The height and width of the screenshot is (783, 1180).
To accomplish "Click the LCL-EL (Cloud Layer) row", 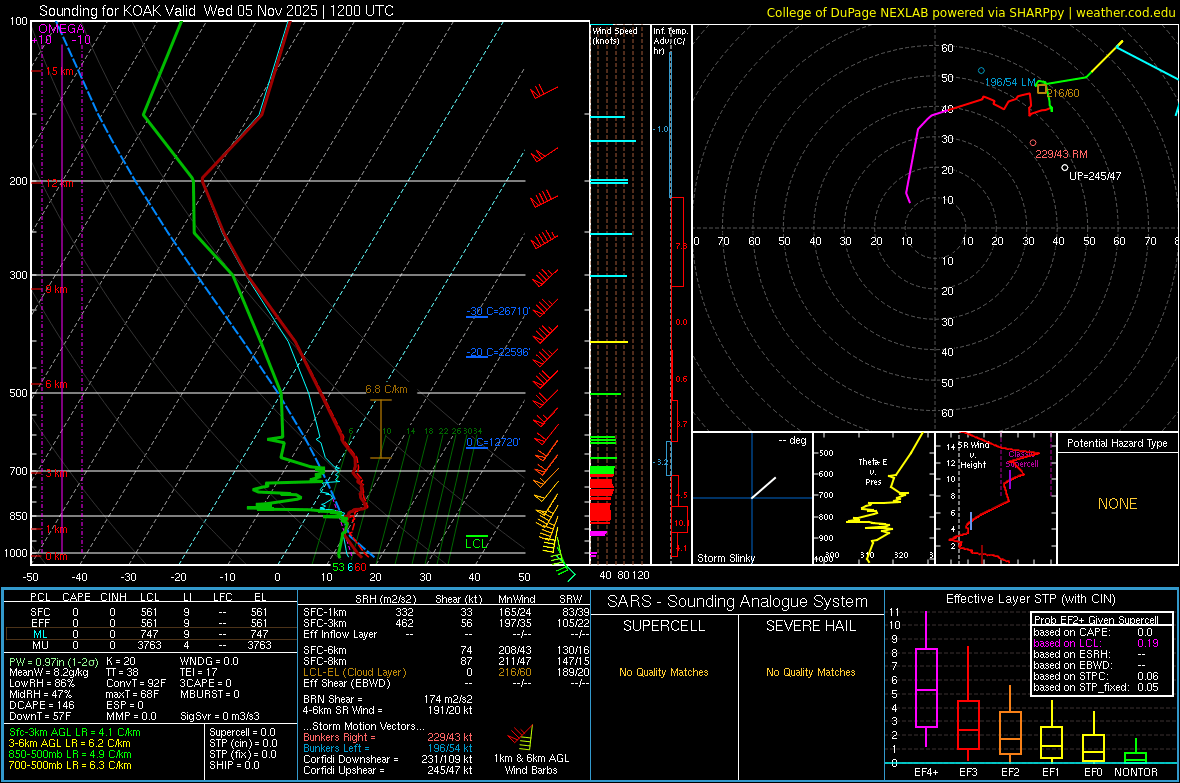I will (446, 672).
